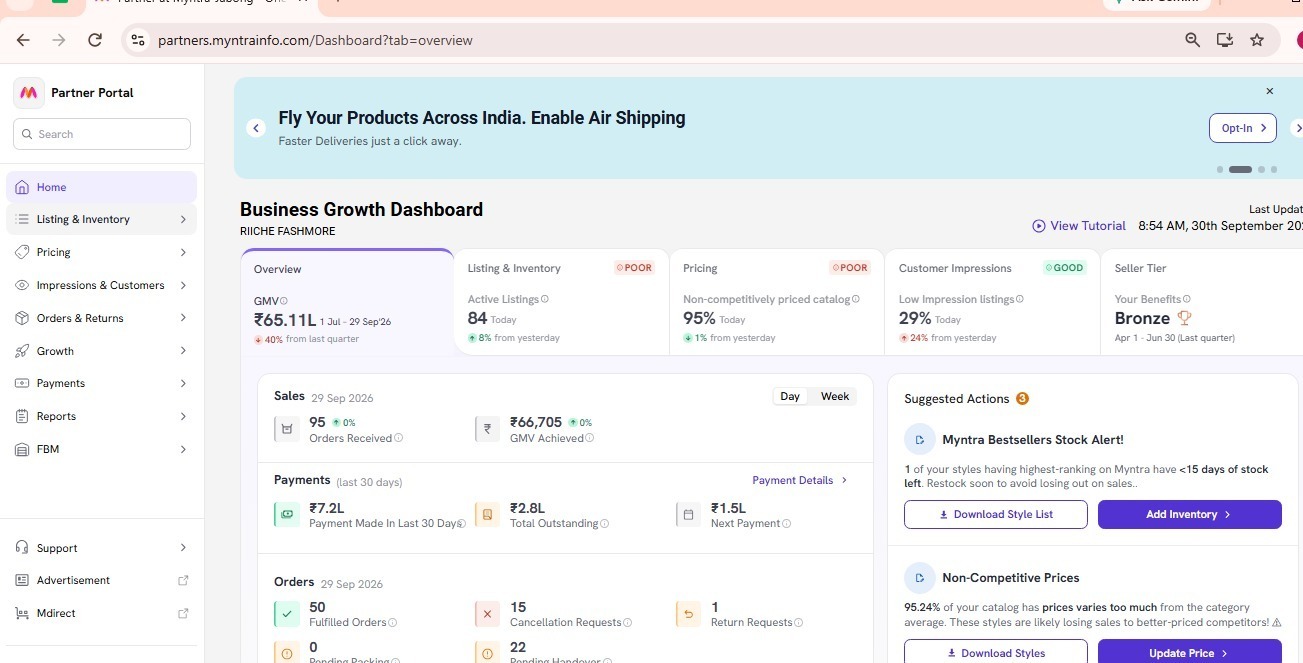1303x663 pixels.
Task: Select the Pricing dashboard tab
Action: pyautogui.click(x=777, y=302)
